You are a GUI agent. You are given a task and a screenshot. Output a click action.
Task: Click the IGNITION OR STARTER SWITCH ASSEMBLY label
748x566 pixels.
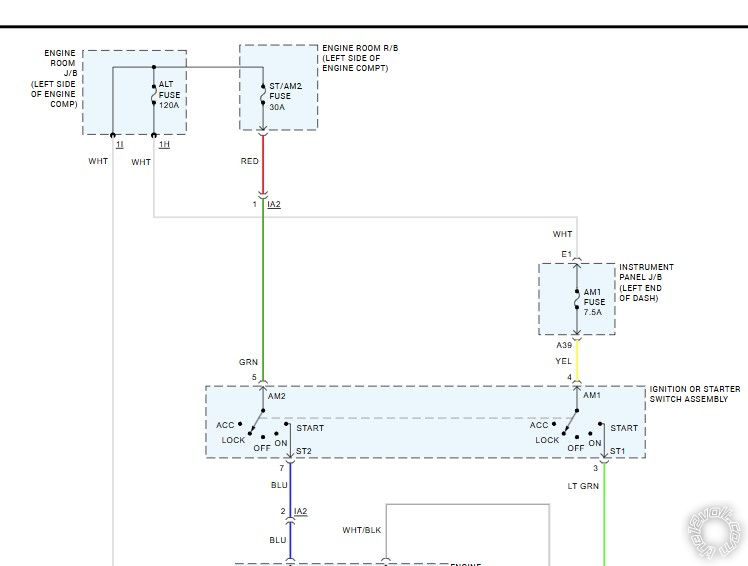coord(695,394)
